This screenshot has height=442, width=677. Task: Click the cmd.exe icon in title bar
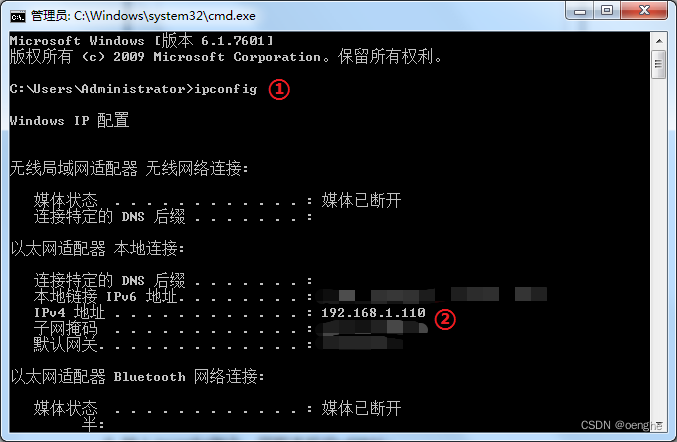[18, 16]
